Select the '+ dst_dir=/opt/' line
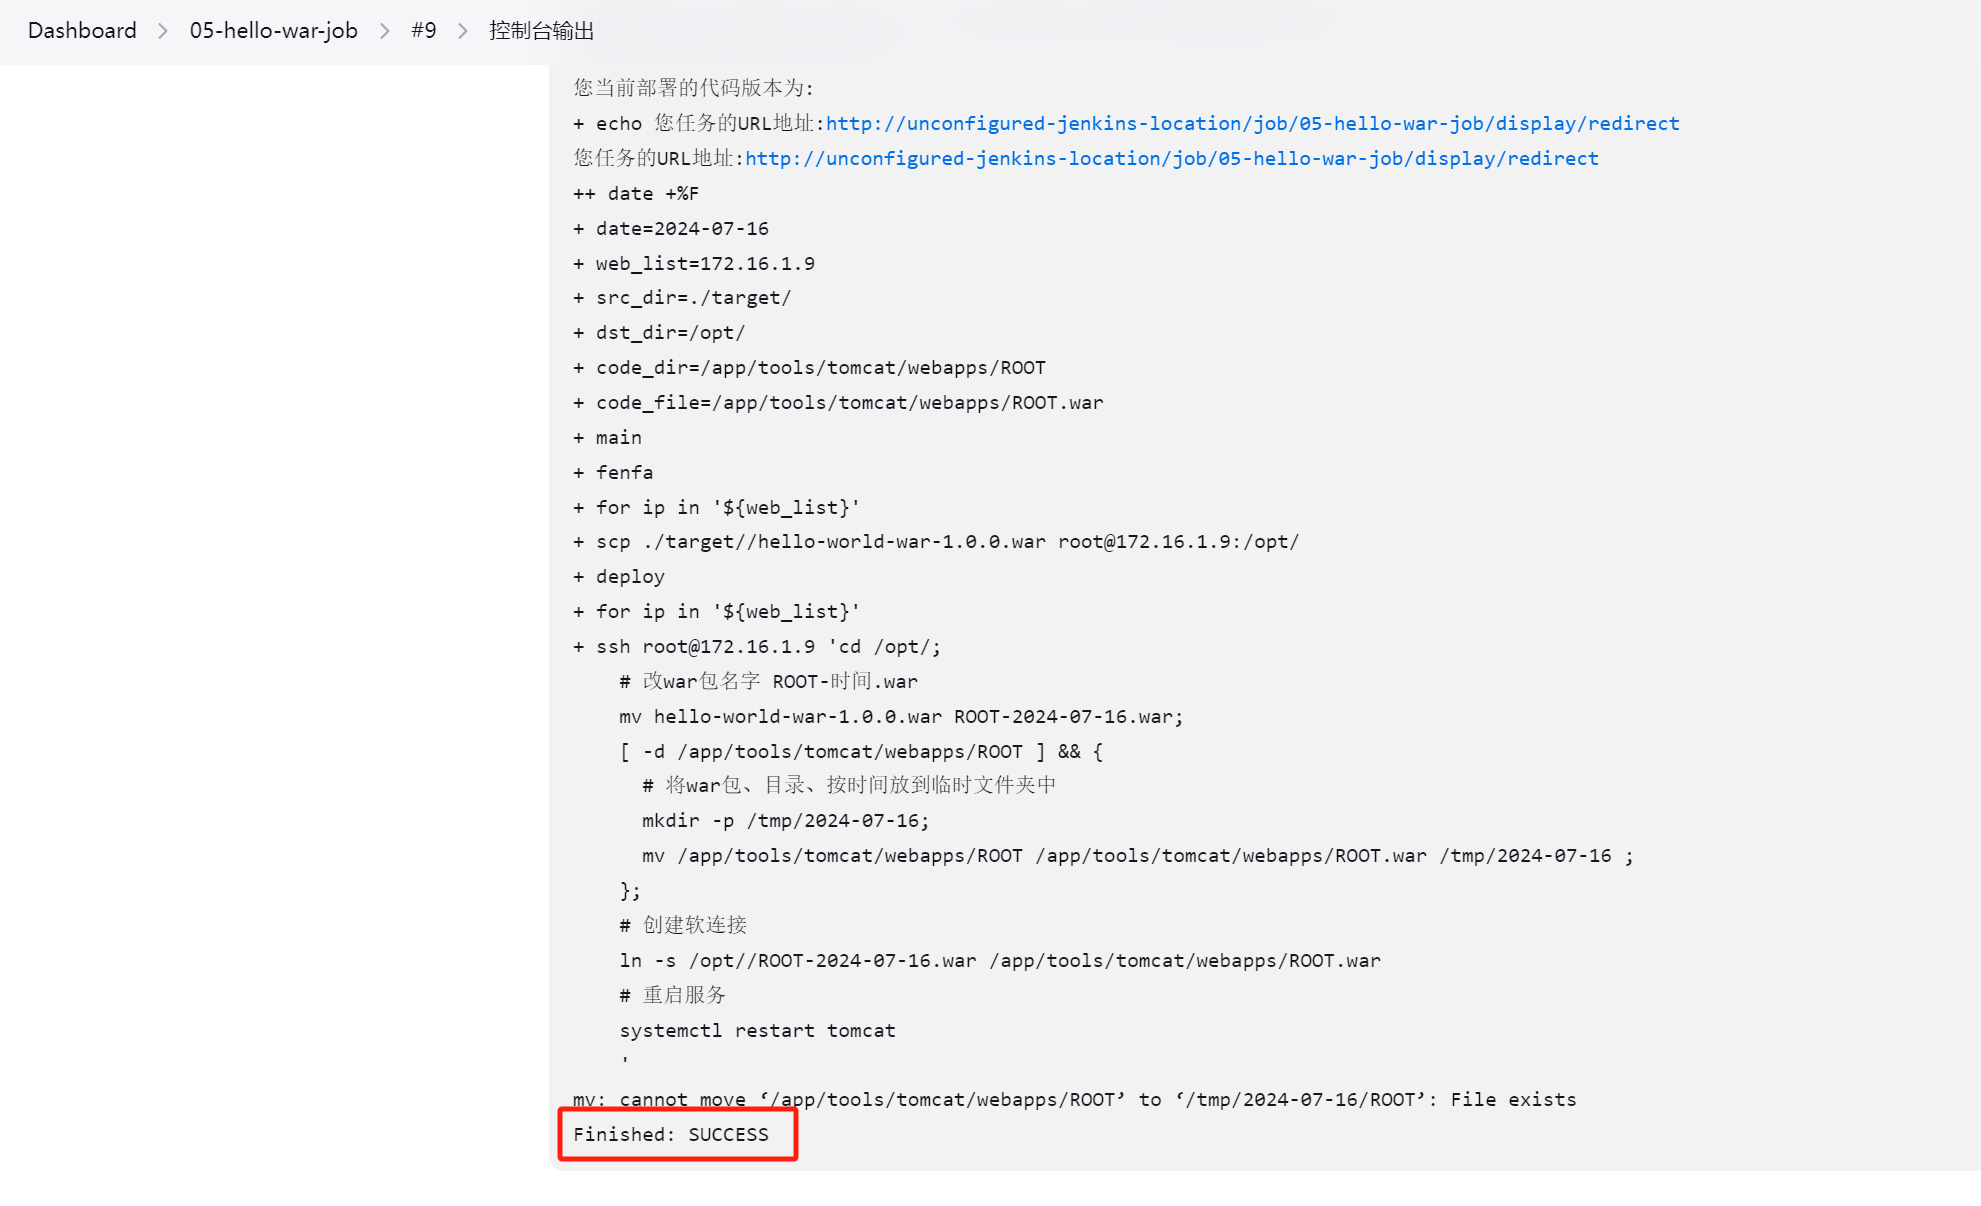1981x1206 pixels. coord(659,332)
